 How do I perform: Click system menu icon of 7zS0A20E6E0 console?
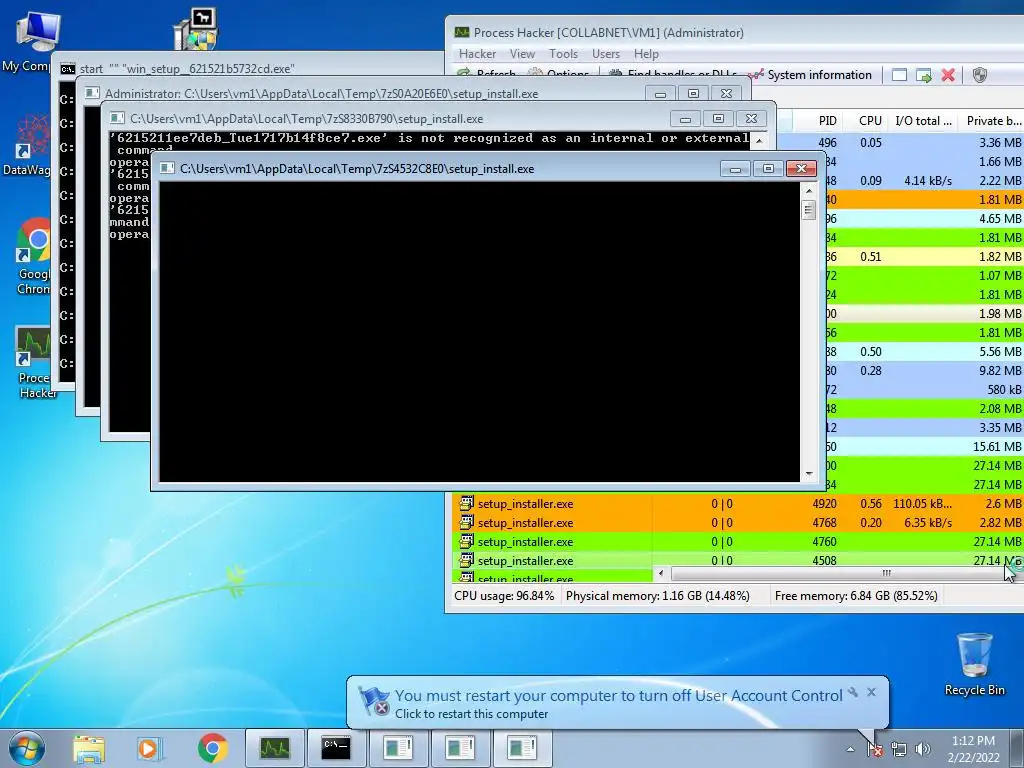coord(92,93)
